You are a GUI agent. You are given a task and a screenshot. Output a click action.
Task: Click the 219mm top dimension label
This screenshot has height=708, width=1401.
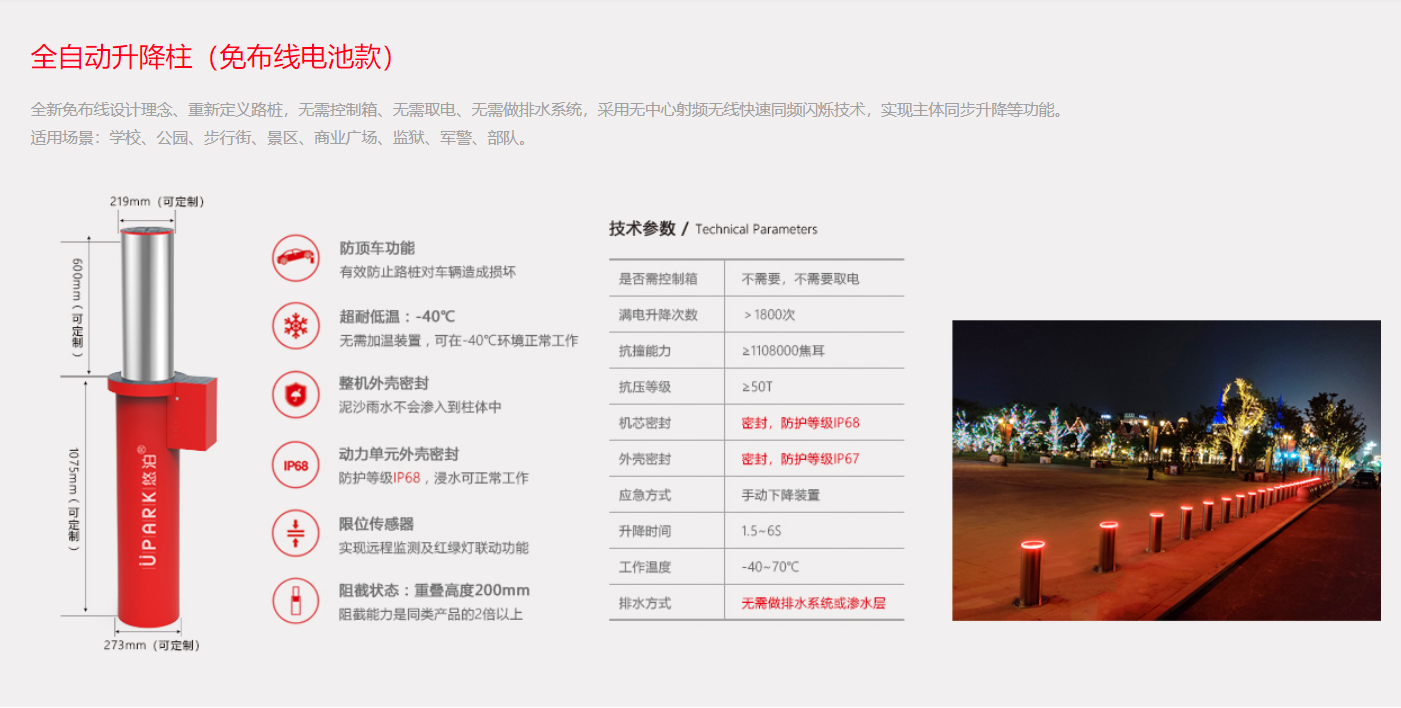[x=157, y=202]
